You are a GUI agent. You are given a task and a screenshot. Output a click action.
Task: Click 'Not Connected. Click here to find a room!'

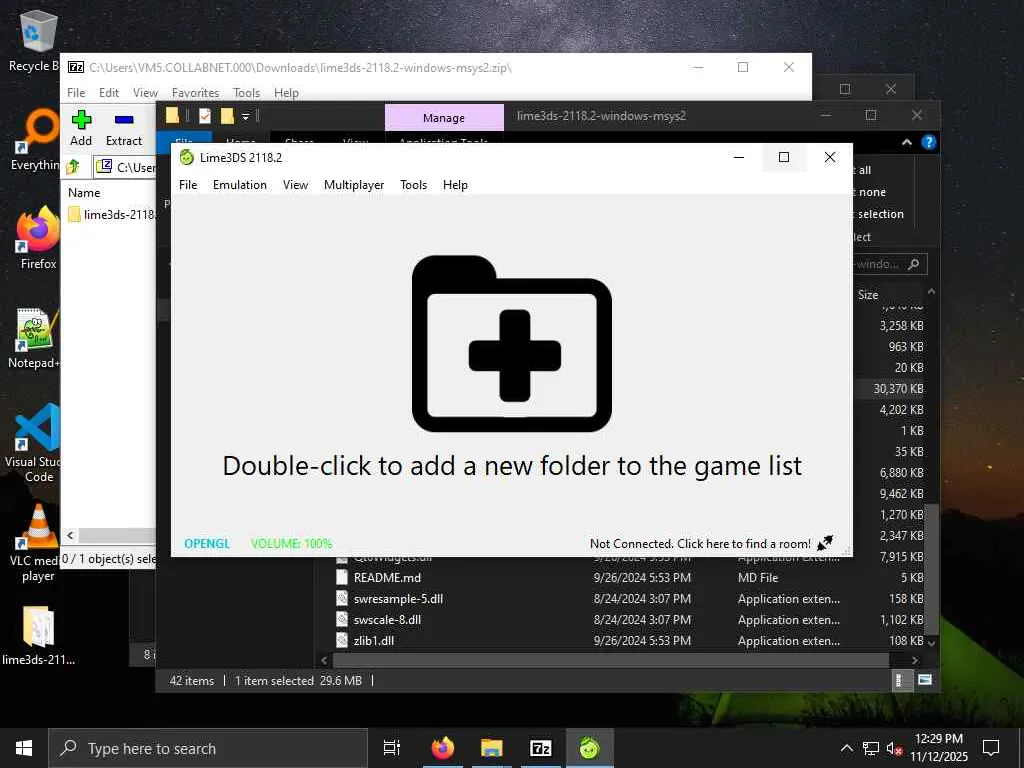click(700, 543)
